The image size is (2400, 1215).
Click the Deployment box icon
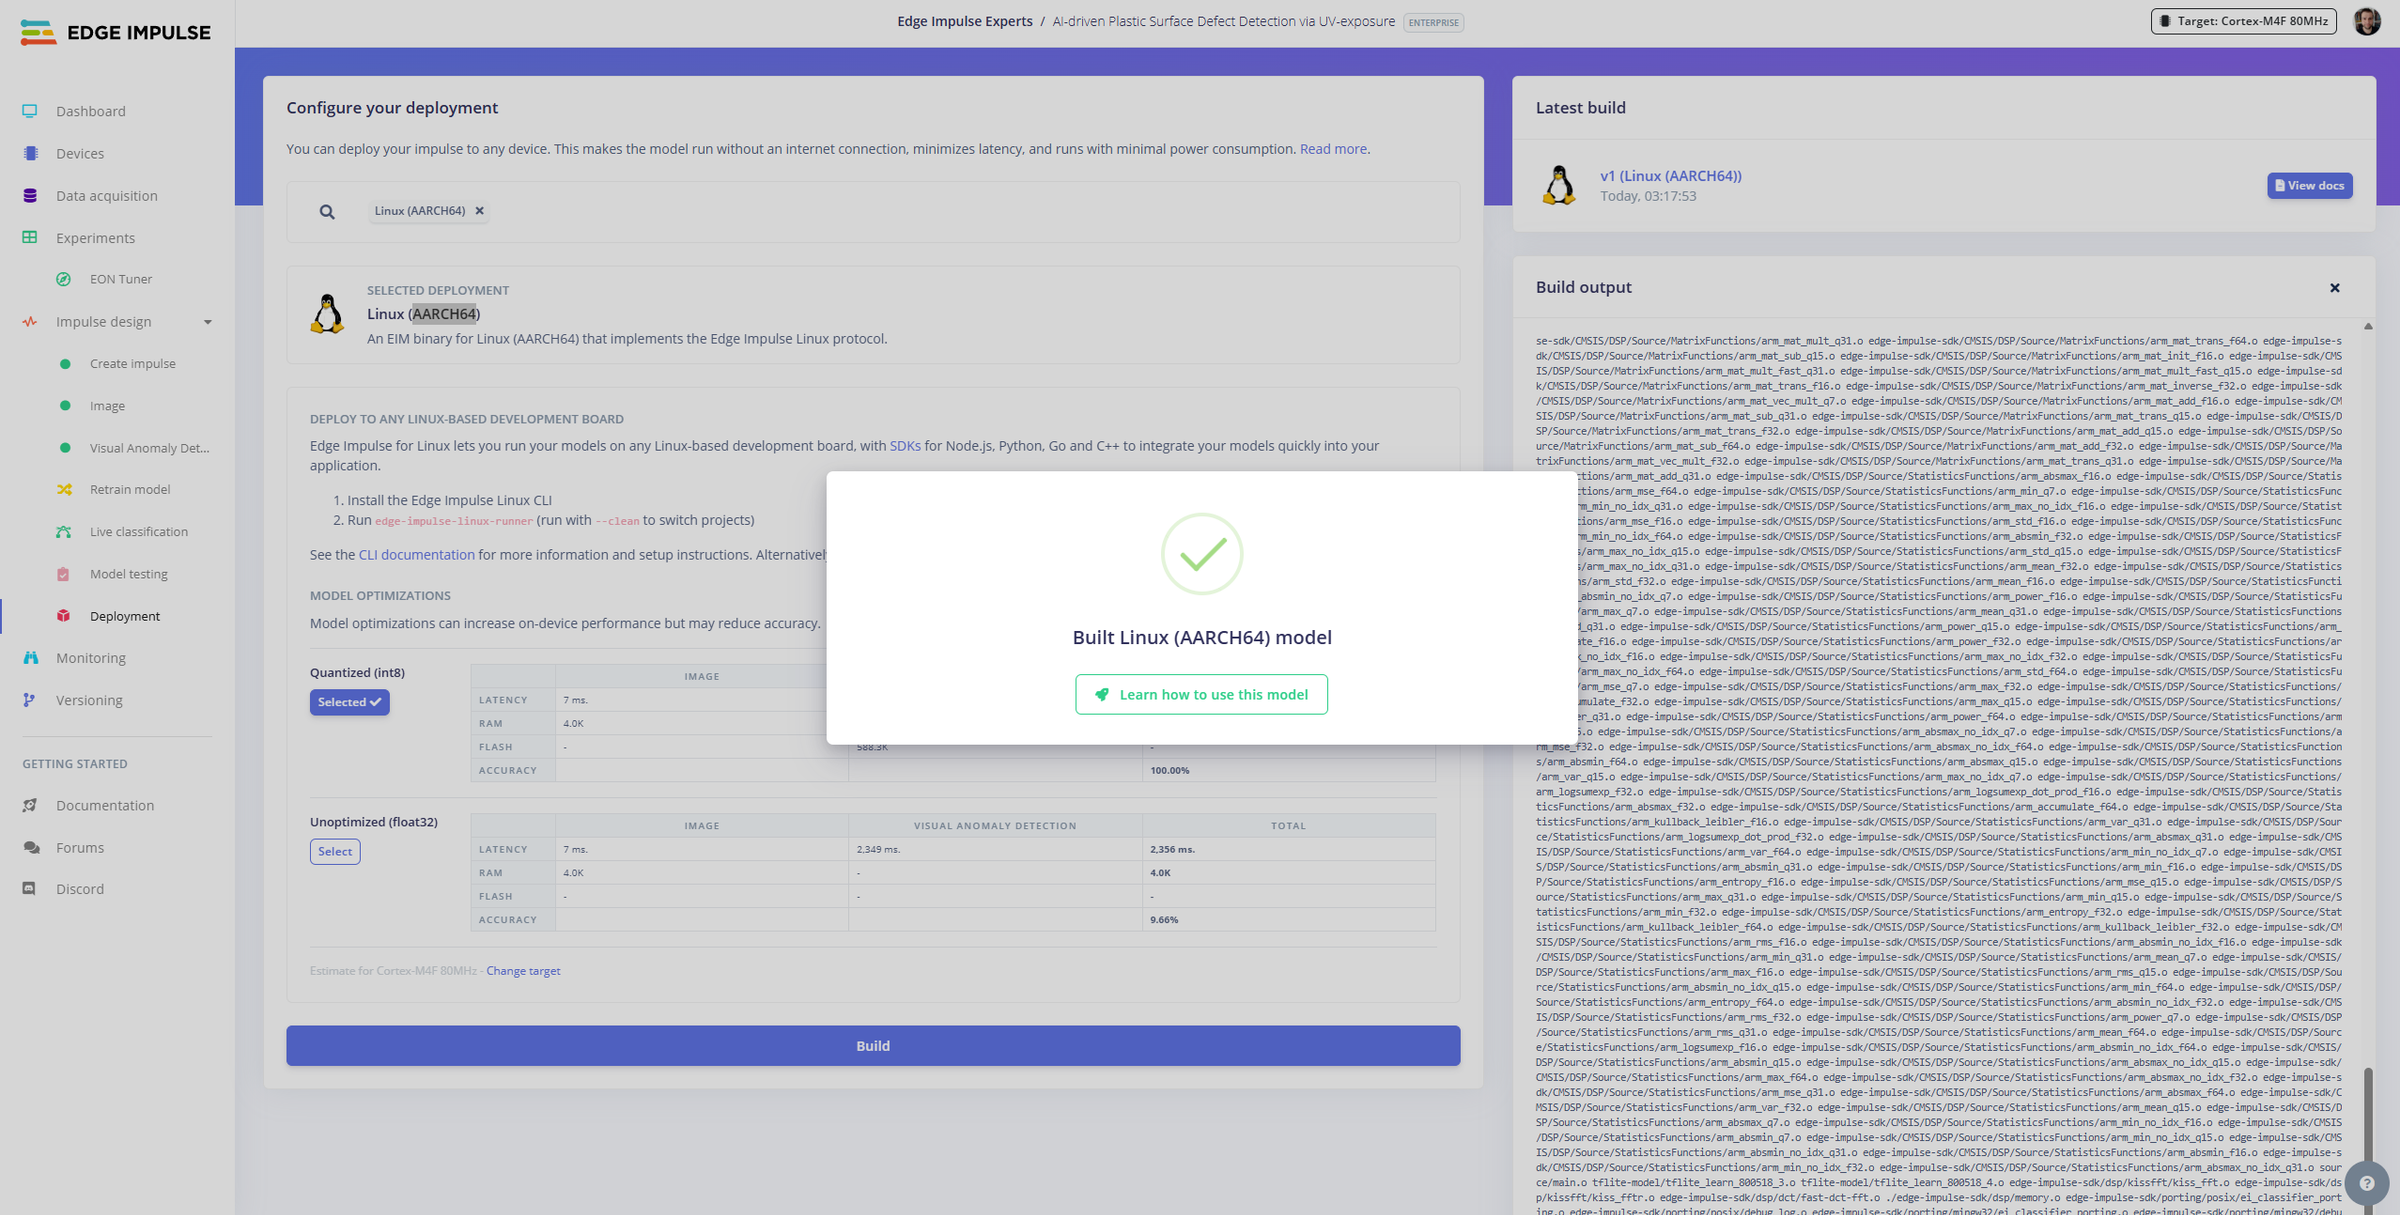tap(64, 616)
